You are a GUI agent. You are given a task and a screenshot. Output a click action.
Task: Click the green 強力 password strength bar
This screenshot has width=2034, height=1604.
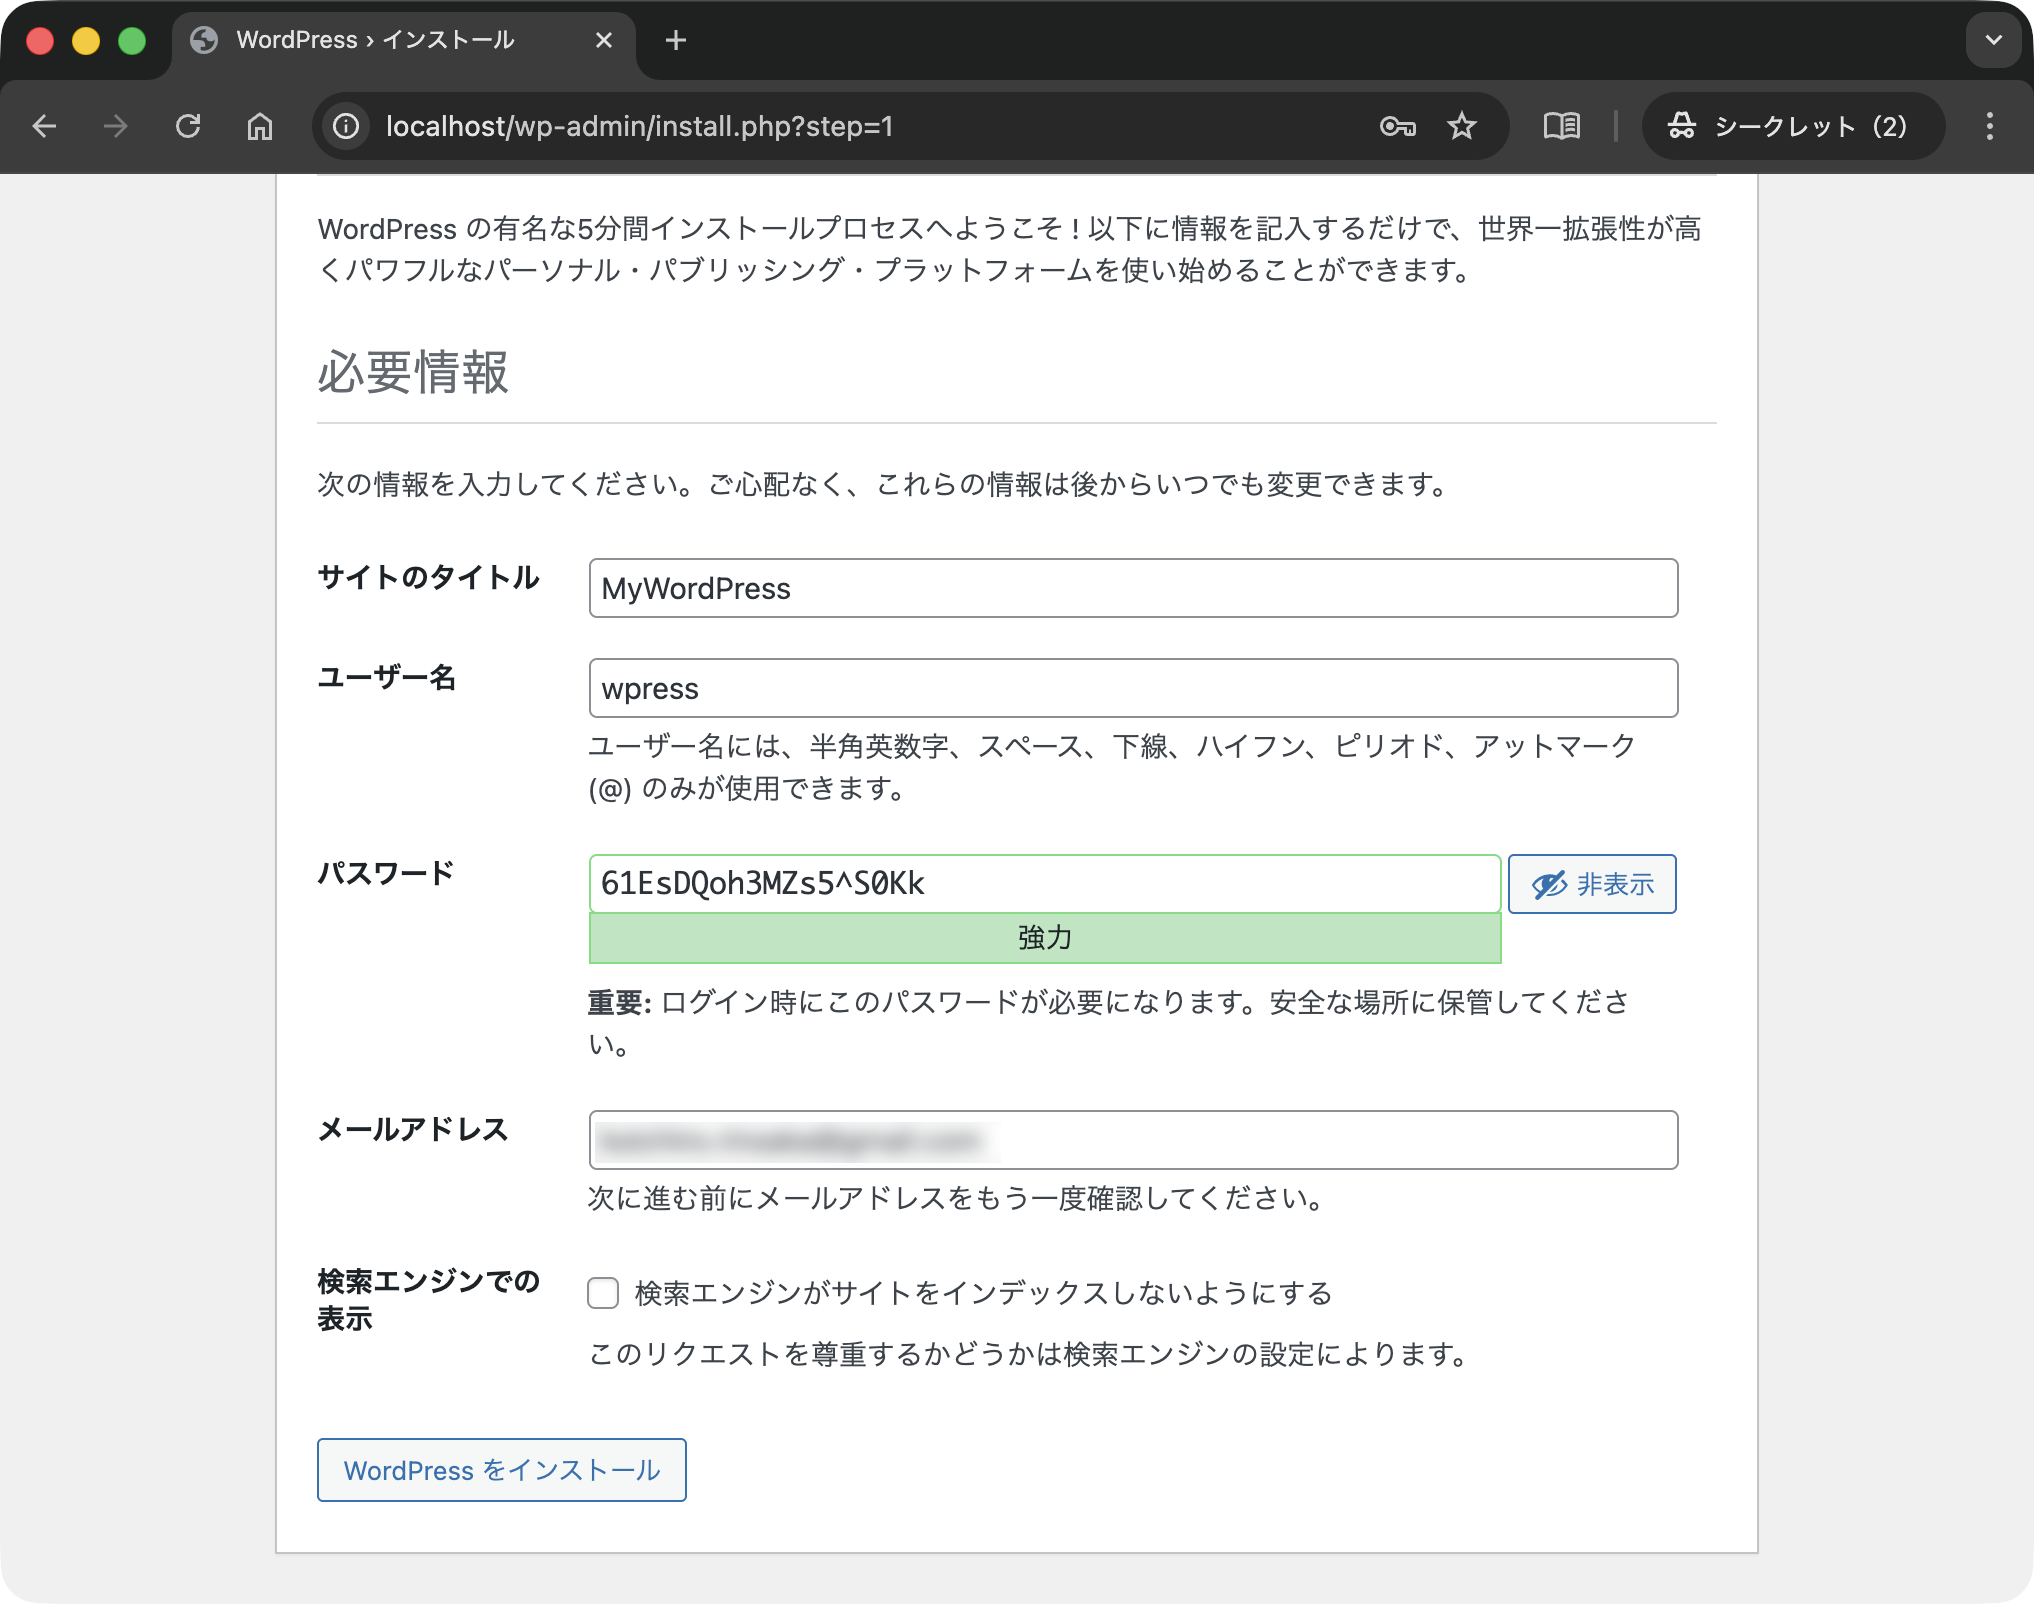(1045, 938)
